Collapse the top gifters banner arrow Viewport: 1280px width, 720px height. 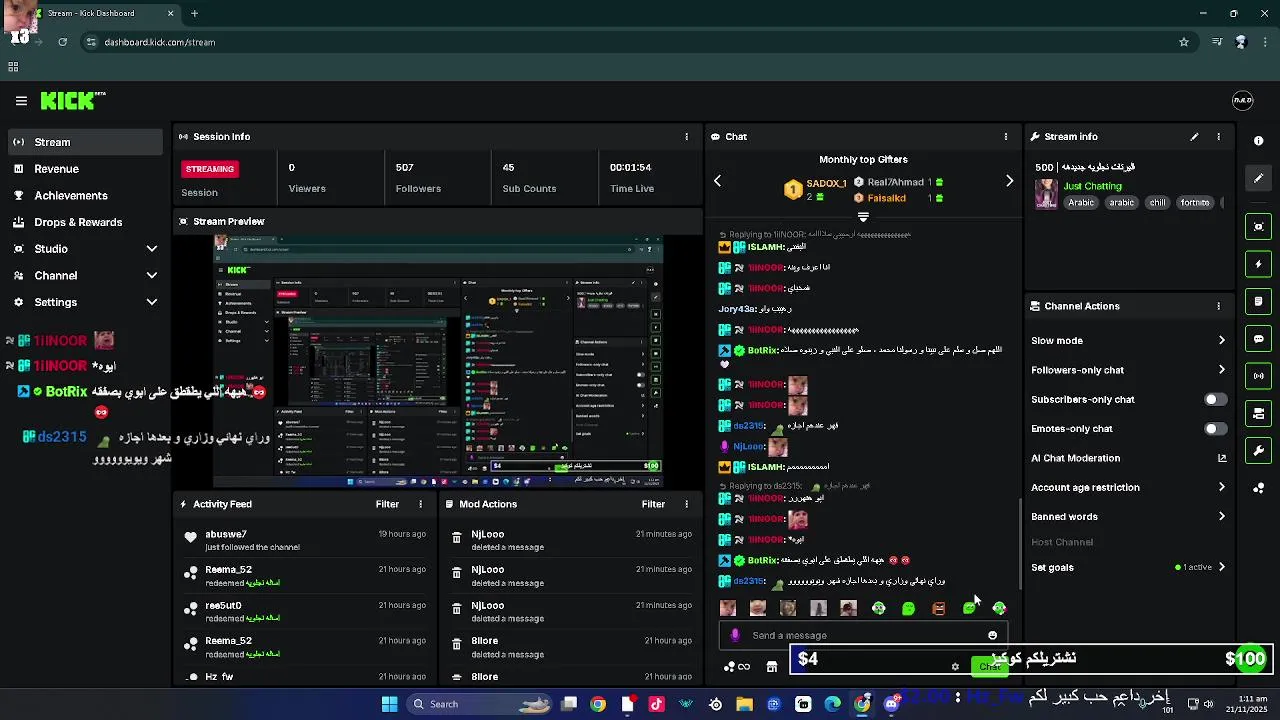click(863, 217)
